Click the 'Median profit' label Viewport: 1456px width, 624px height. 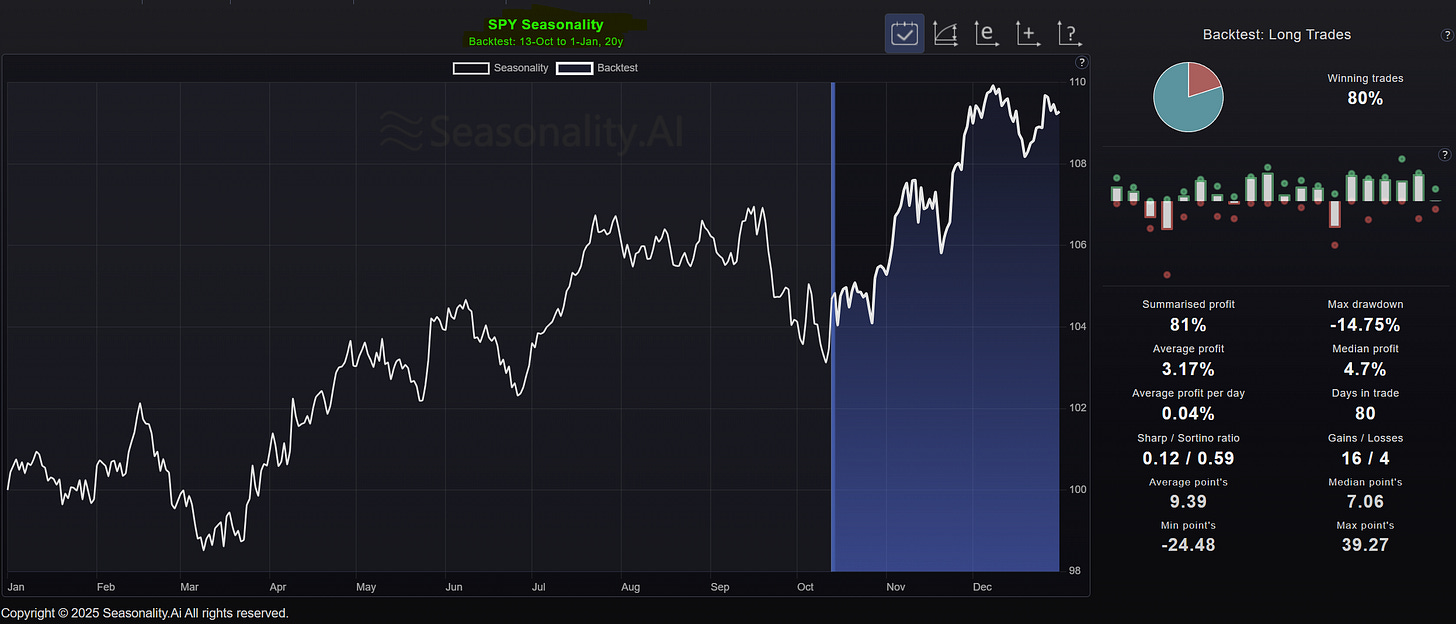(1365, 349)
